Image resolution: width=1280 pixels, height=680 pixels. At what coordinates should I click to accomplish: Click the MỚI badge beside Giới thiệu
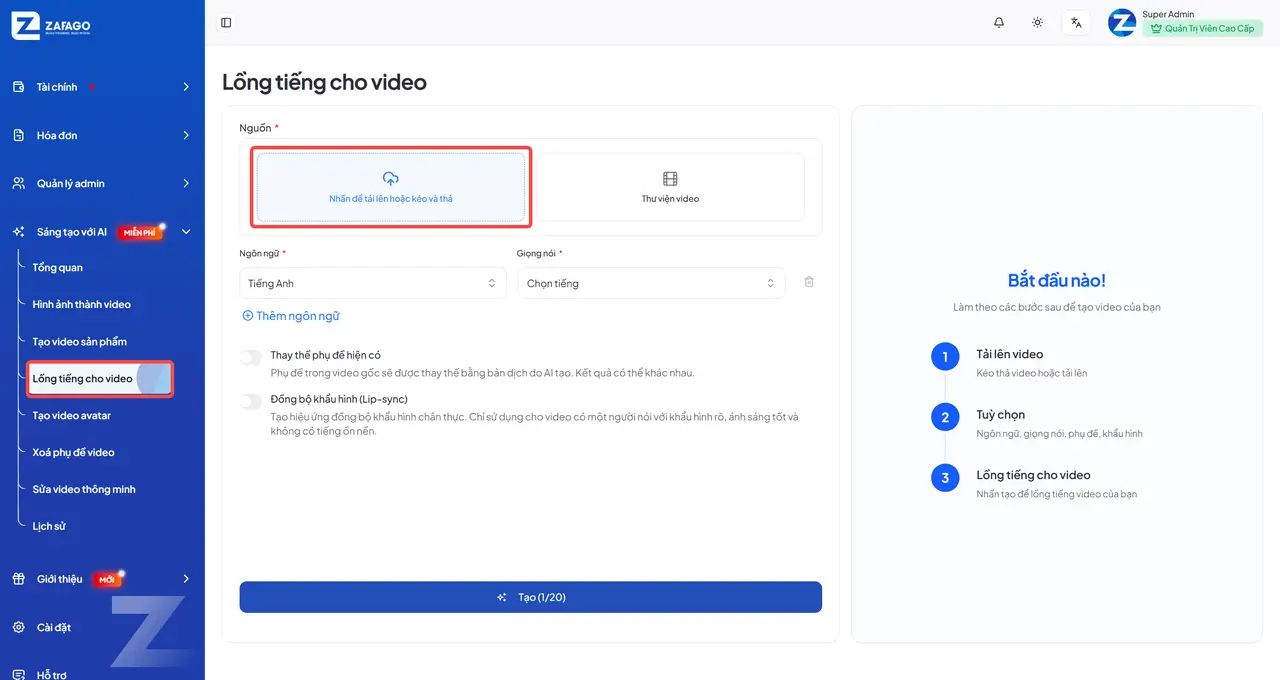[107, 580]
